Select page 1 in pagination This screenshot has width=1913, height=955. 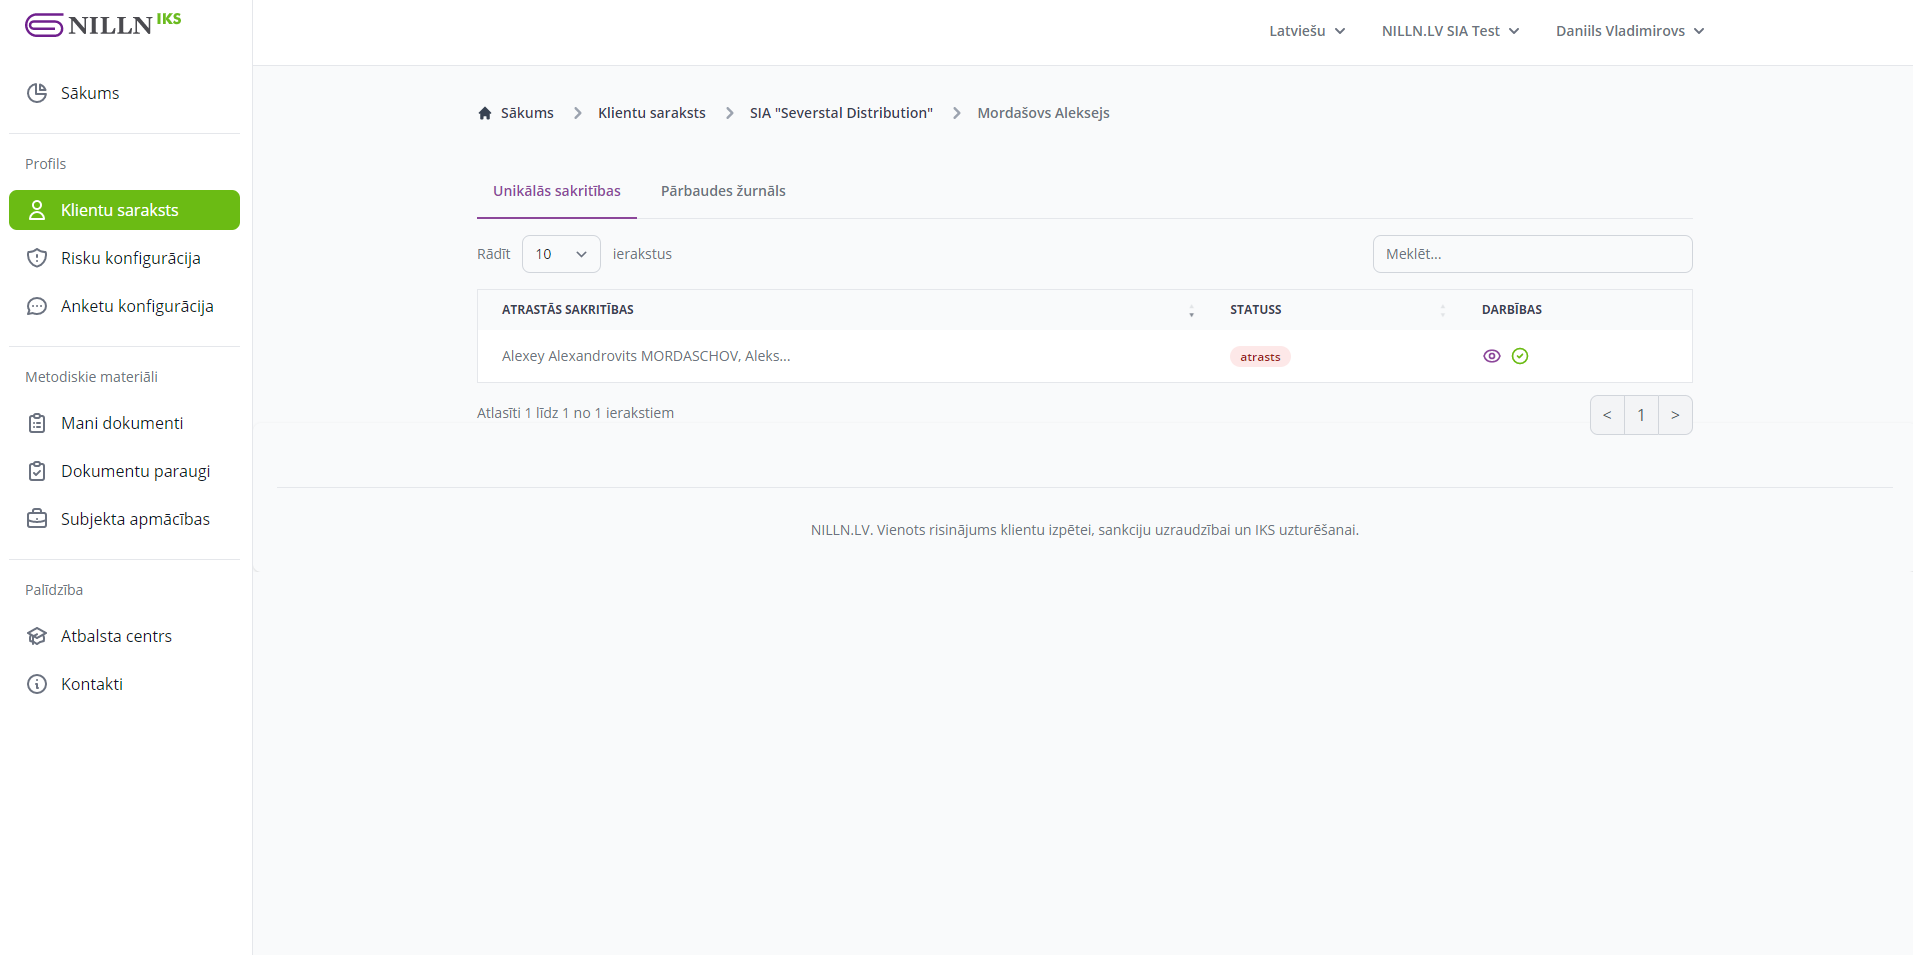point(1641,415)
